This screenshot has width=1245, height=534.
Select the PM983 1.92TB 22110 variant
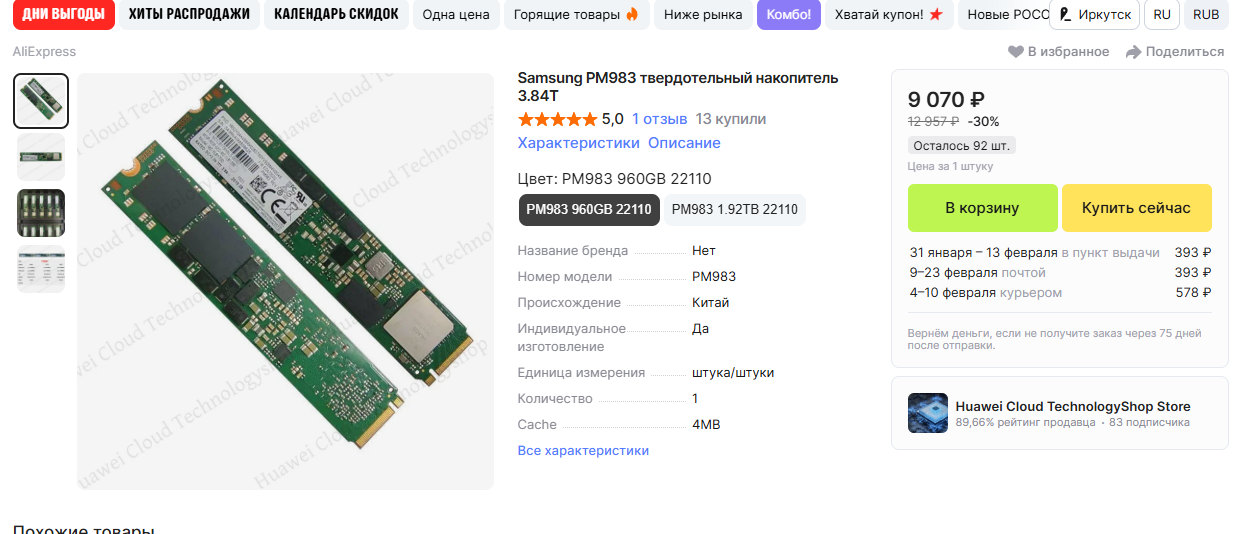click(x=735, y=210)
